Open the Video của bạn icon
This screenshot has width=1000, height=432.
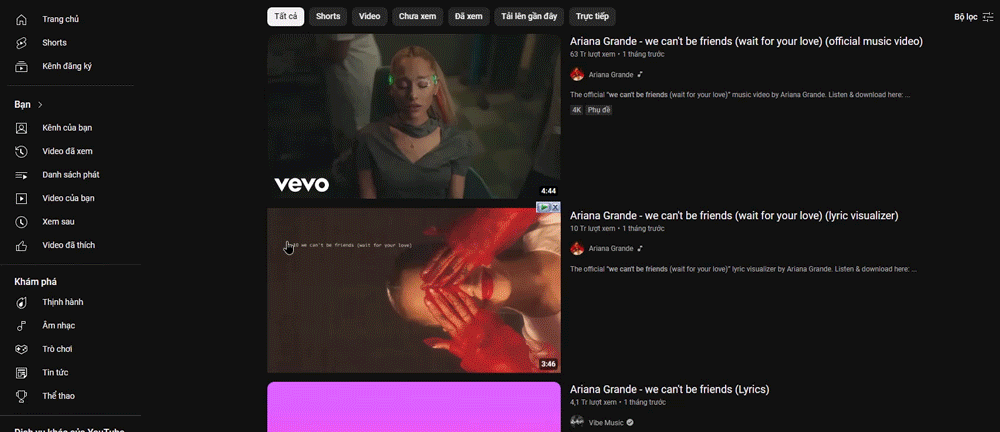(21, 198)
